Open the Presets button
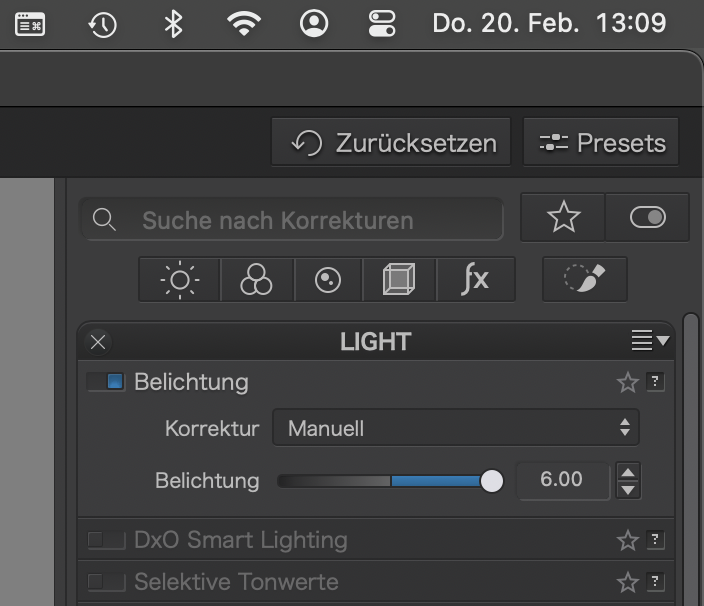This screenshot has height=606, width=704. click(601, 143)
